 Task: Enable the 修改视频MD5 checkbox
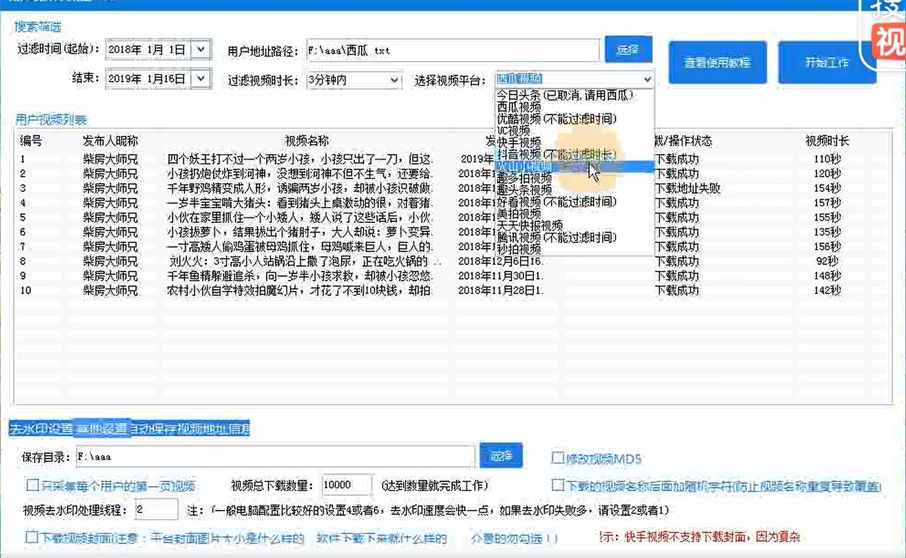[559, 459]
